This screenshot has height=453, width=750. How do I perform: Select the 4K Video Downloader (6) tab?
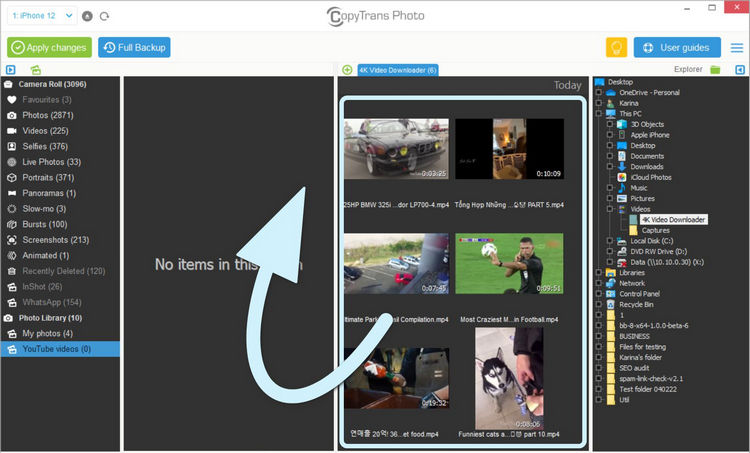tap(397, 70)
